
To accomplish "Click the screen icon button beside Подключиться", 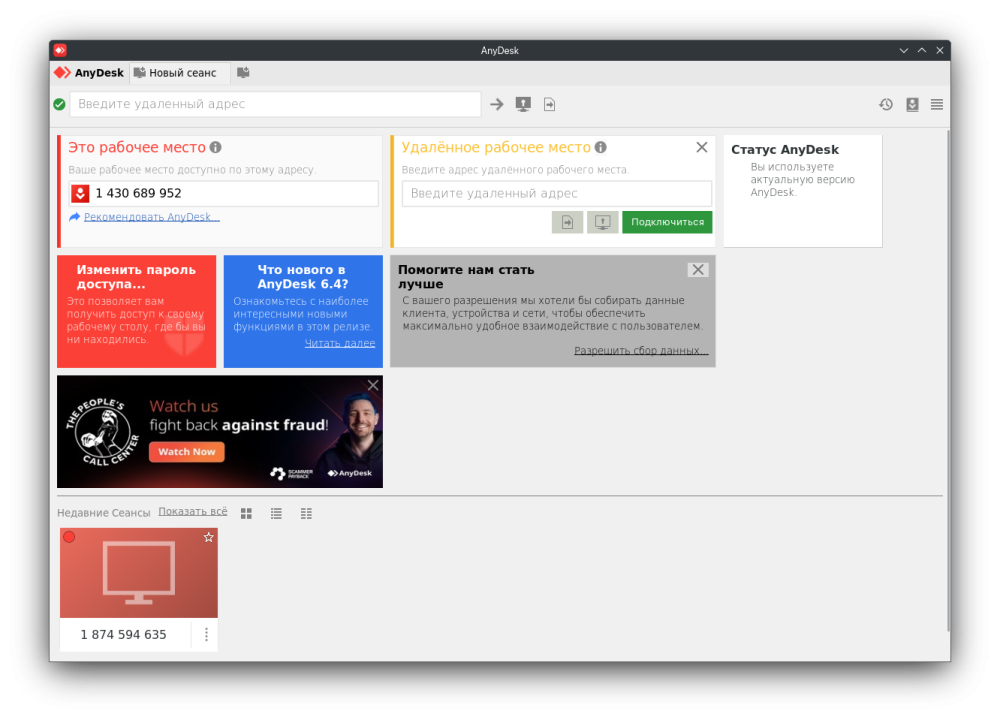I will 602,222.
